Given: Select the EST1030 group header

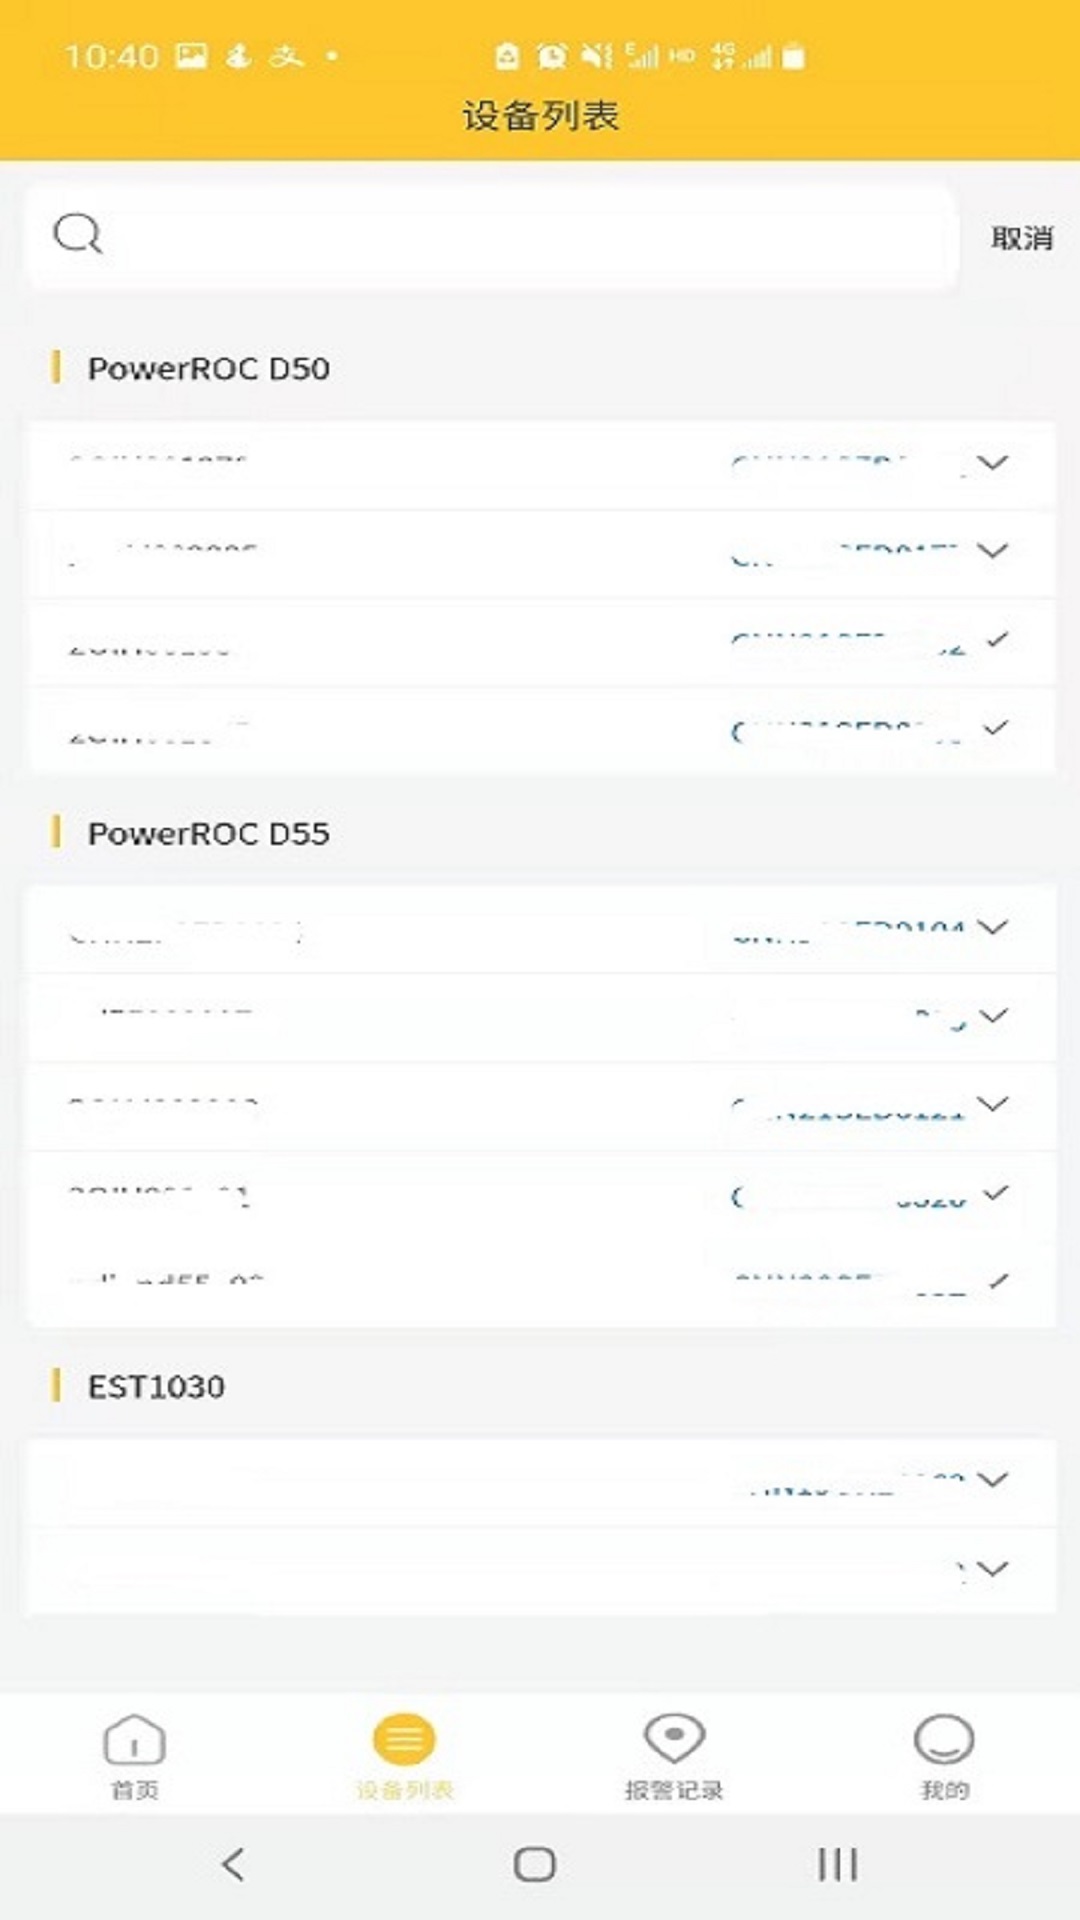Looking at the screenshot, I should [156, 1386].
